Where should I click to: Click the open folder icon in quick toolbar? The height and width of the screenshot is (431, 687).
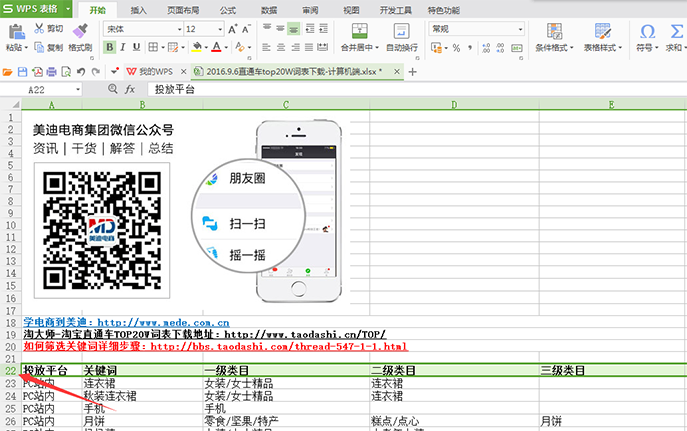tap(7, 72)
